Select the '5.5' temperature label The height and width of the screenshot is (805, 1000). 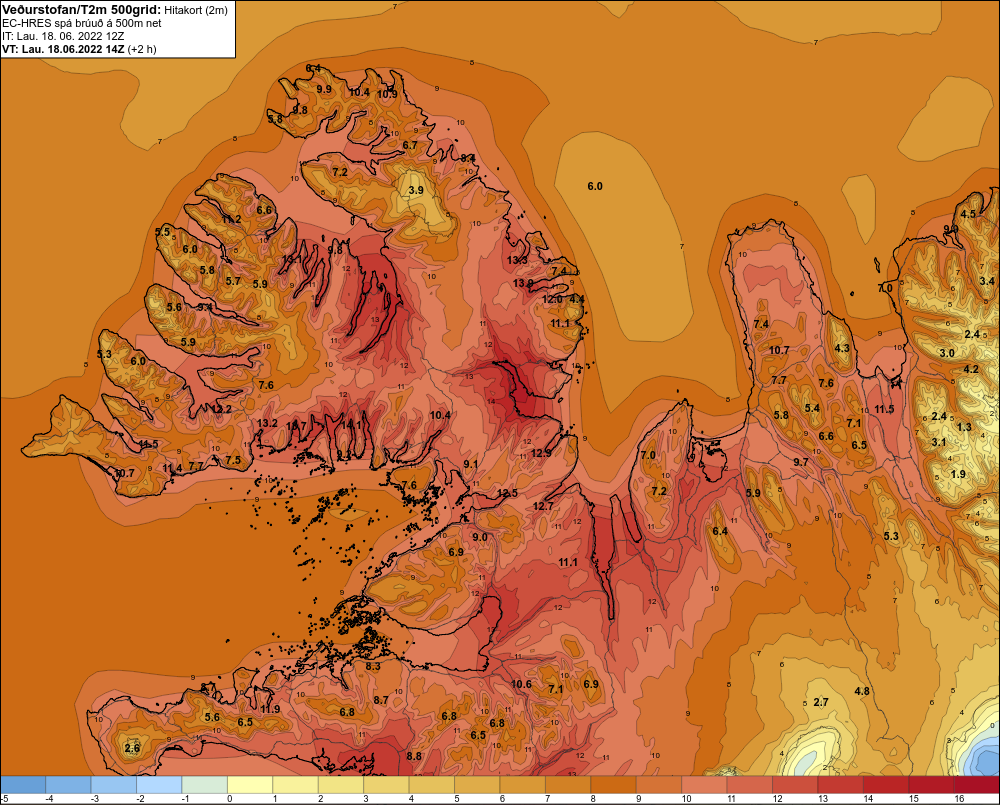click(163, 232)
